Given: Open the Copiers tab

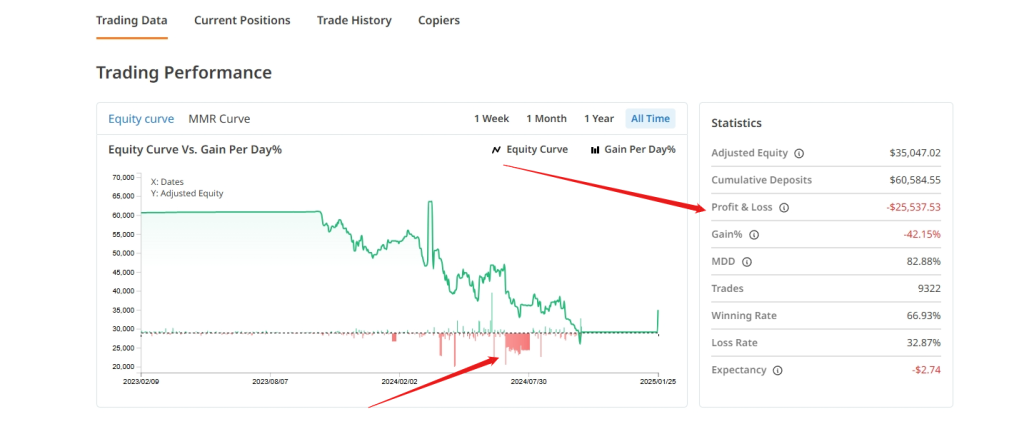Looking at the screenshot, I should [439, 20].
